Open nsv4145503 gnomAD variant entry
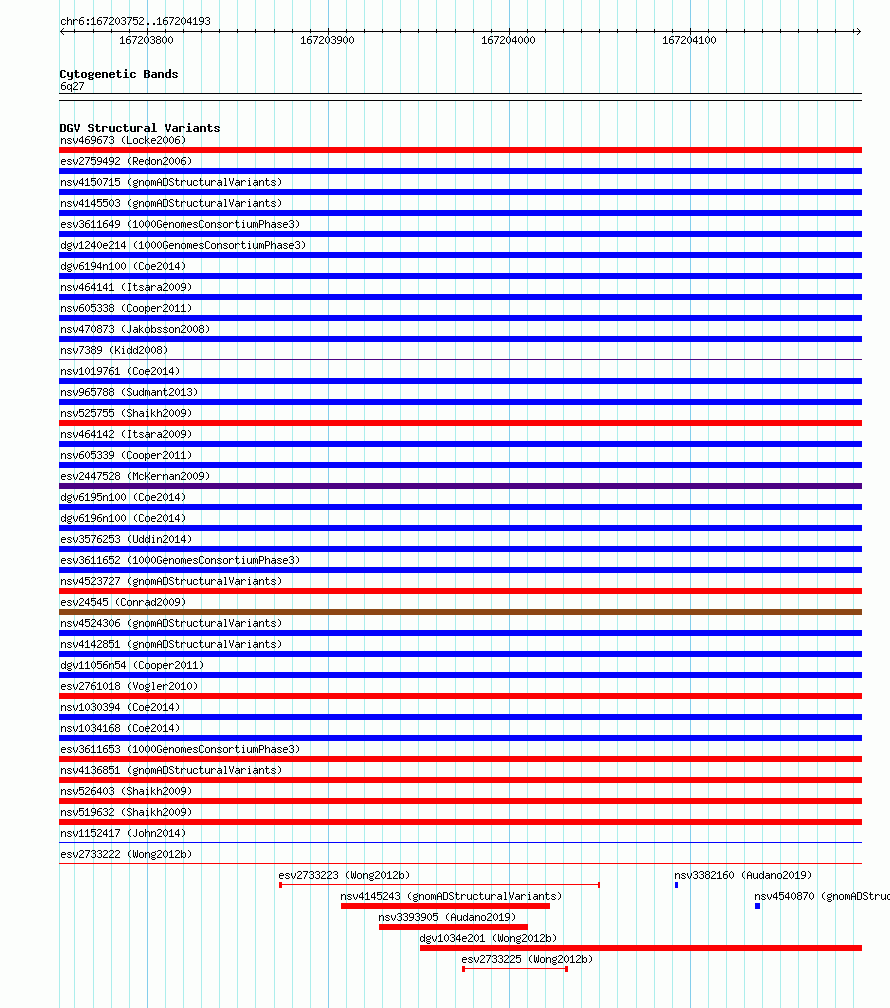Image resolution: width=890 pixels, height=1008 pixels. click(x=171, y=203)
